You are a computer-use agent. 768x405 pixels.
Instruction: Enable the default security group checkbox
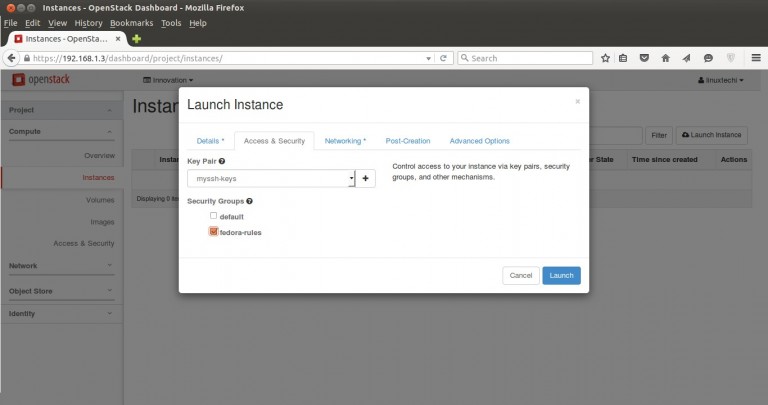tap(213, 216)
